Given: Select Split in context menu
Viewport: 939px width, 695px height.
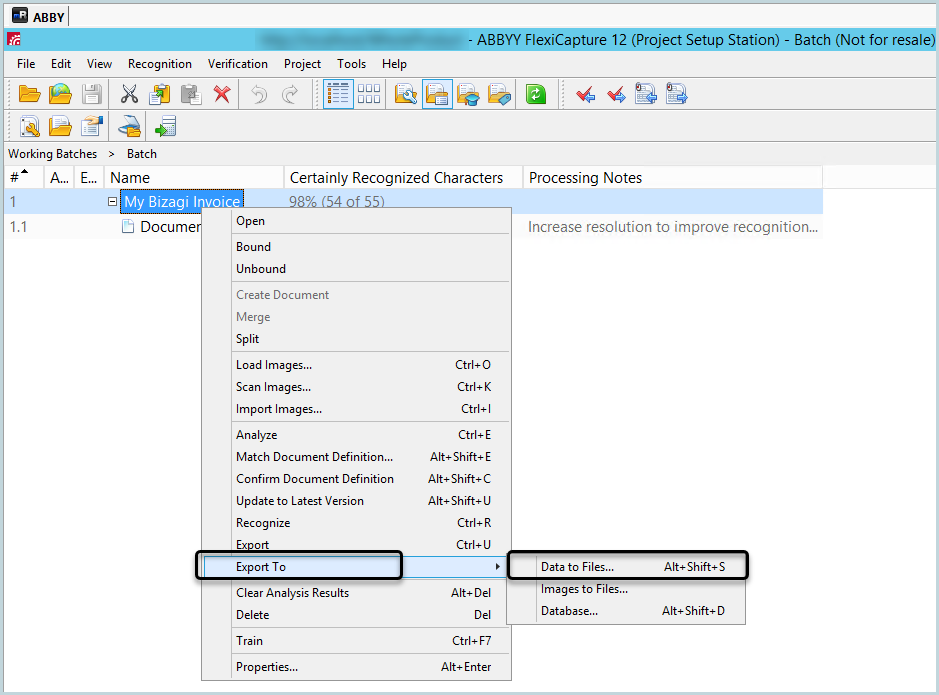Looking at the screenshot, I should click(x=356, y=339).
